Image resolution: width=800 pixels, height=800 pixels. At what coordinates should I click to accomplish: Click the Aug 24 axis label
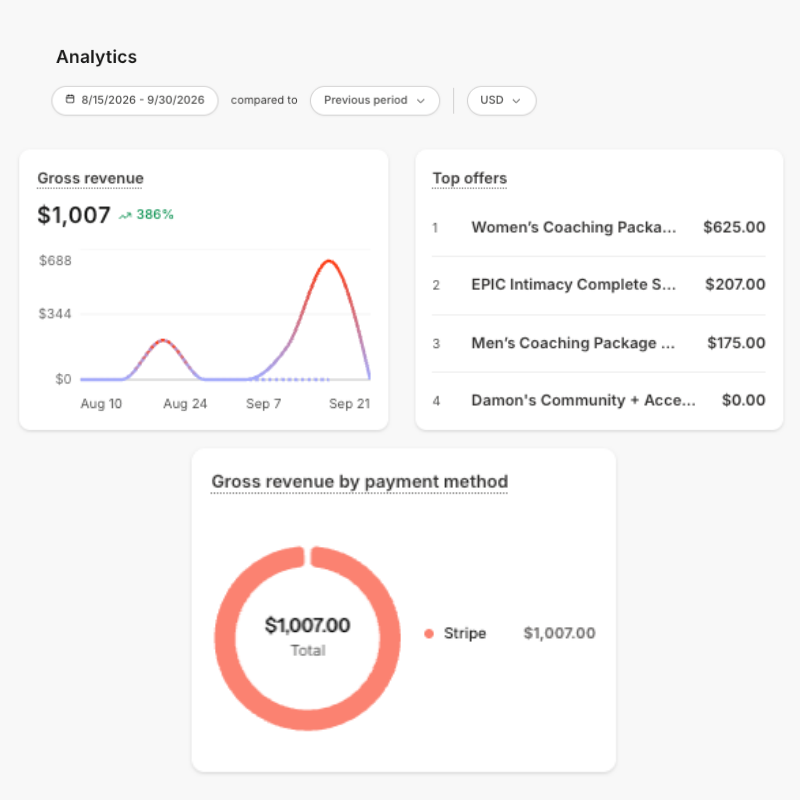185,404
